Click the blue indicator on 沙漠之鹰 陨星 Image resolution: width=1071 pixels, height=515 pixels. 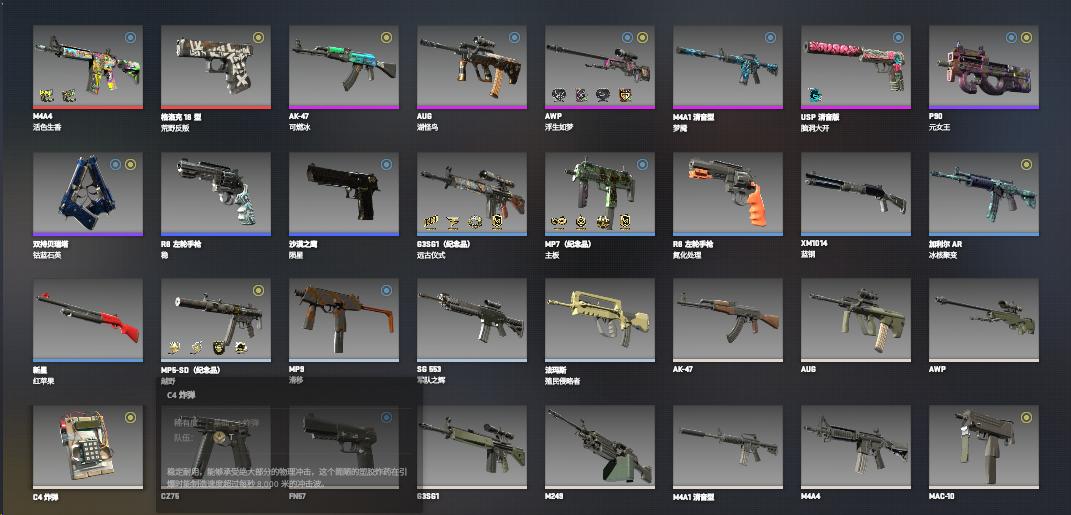386,164
